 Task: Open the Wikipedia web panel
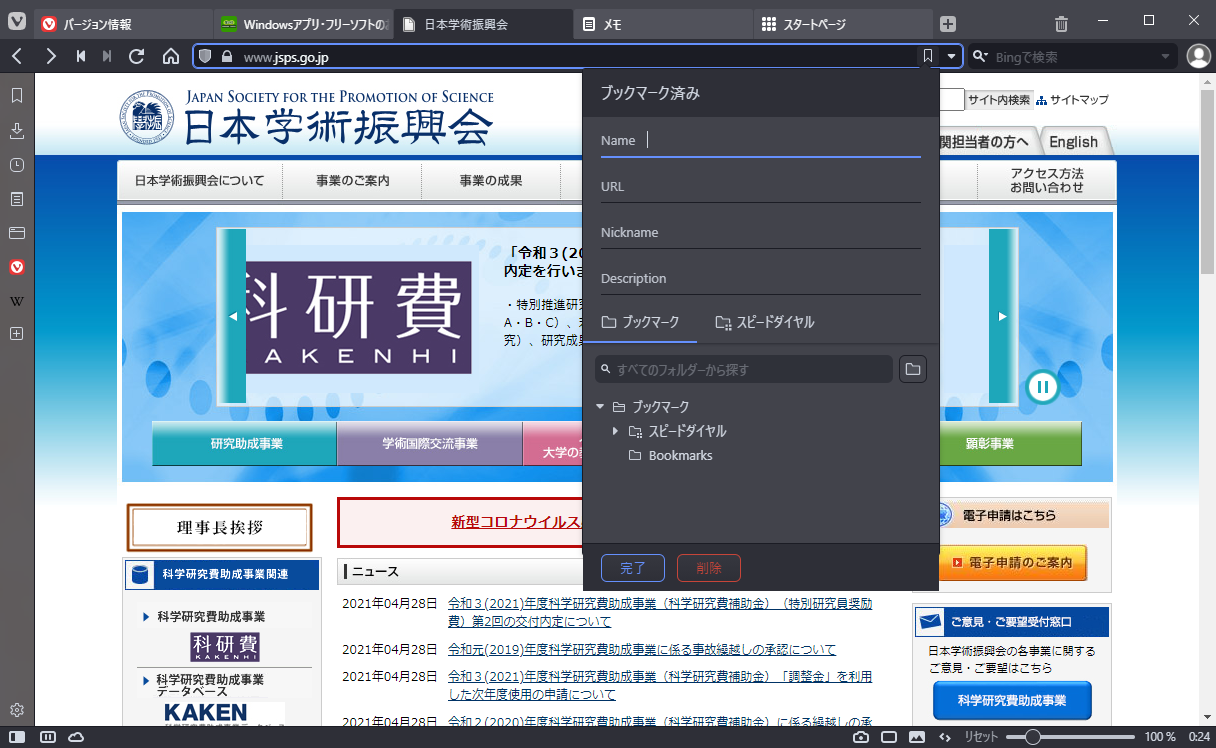[16, 299]
